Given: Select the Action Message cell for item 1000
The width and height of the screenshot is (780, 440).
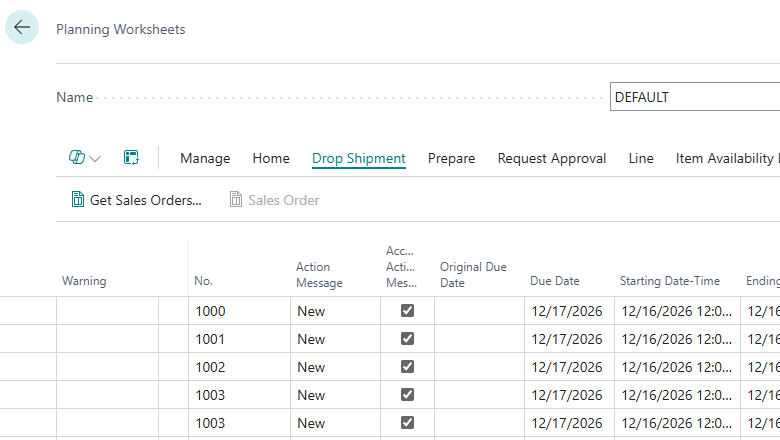Looking at the screenshot, I should (x=336, y=311).
